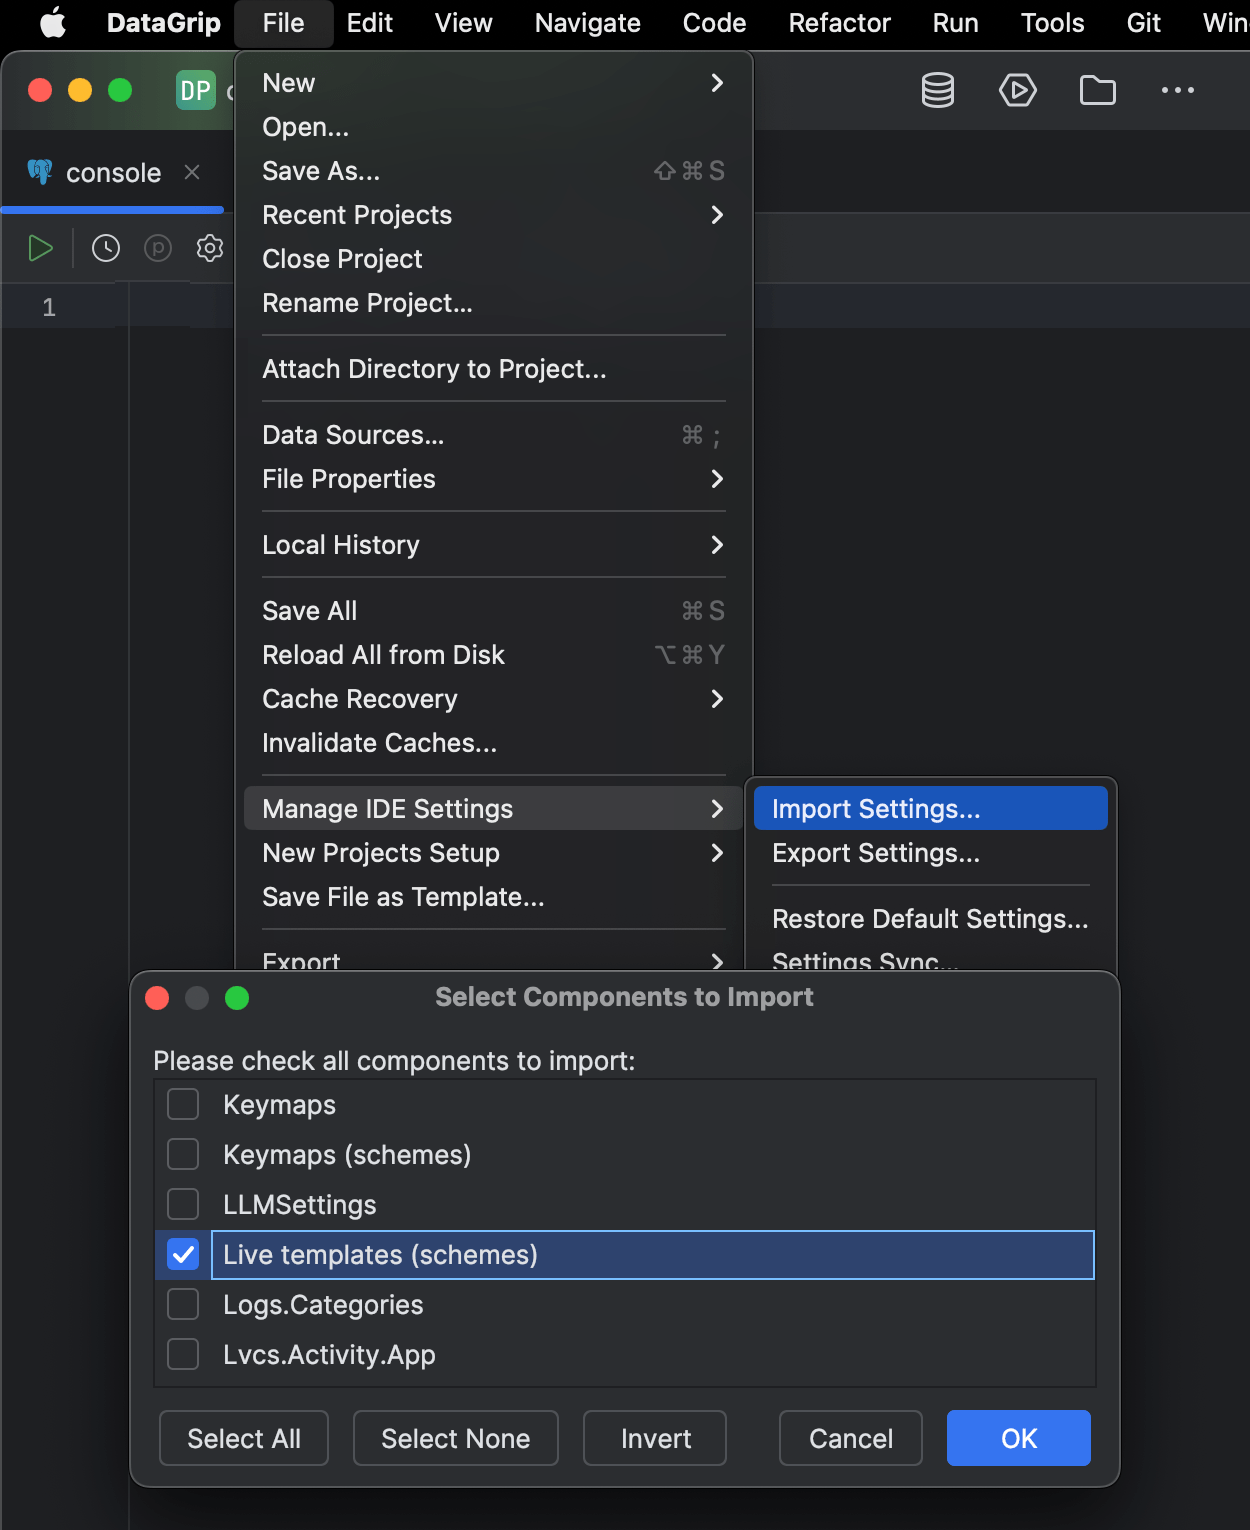This screenshot has width=1250, height=1530.
Task: Open the Git menu
Action: (1143, 23)
